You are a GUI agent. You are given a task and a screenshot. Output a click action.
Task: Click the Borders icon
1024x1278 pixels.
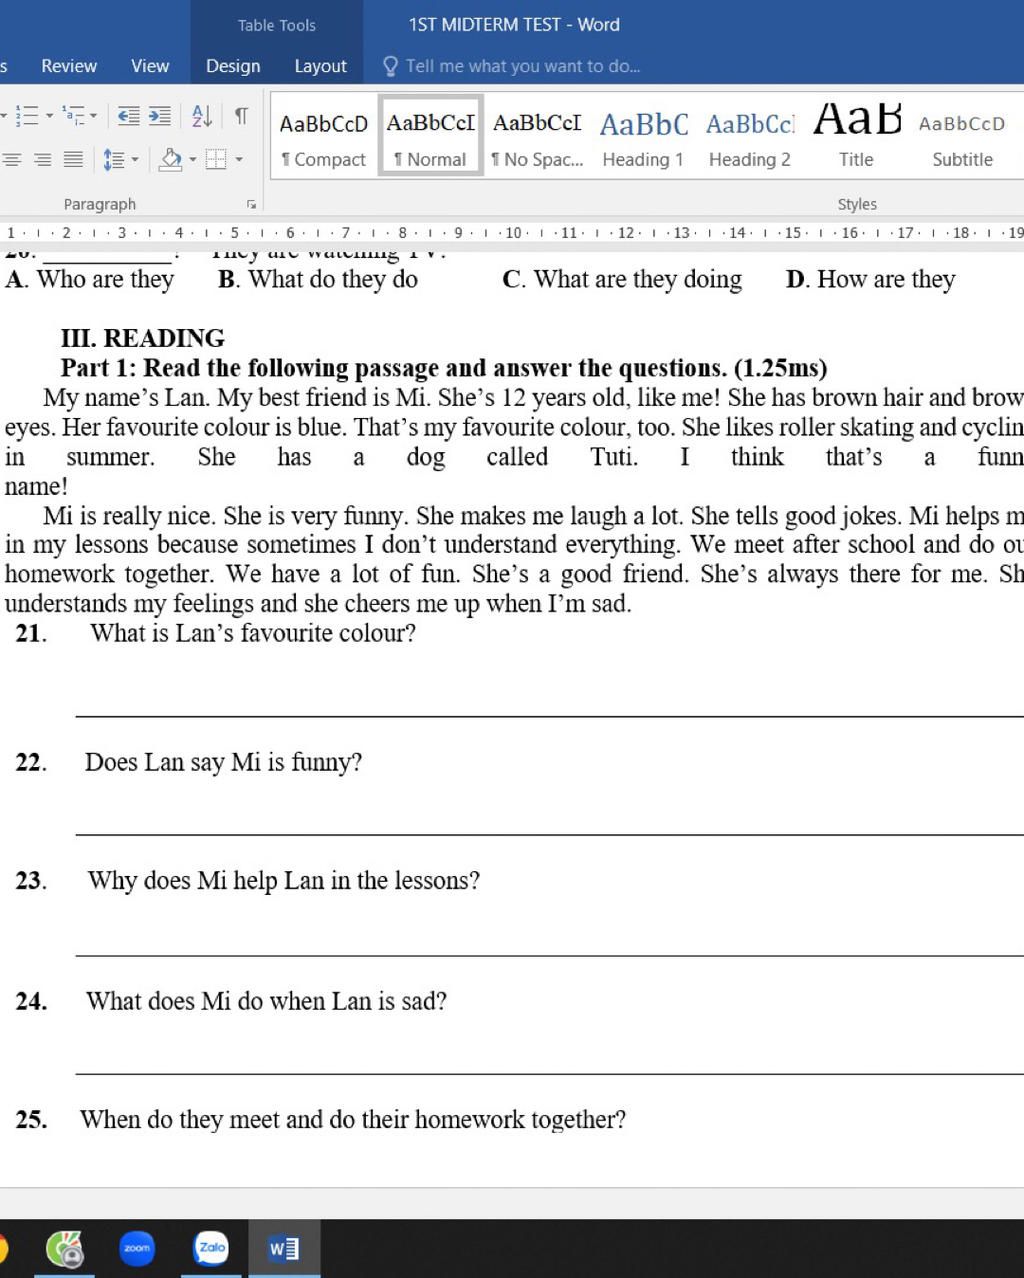point(216,159)
